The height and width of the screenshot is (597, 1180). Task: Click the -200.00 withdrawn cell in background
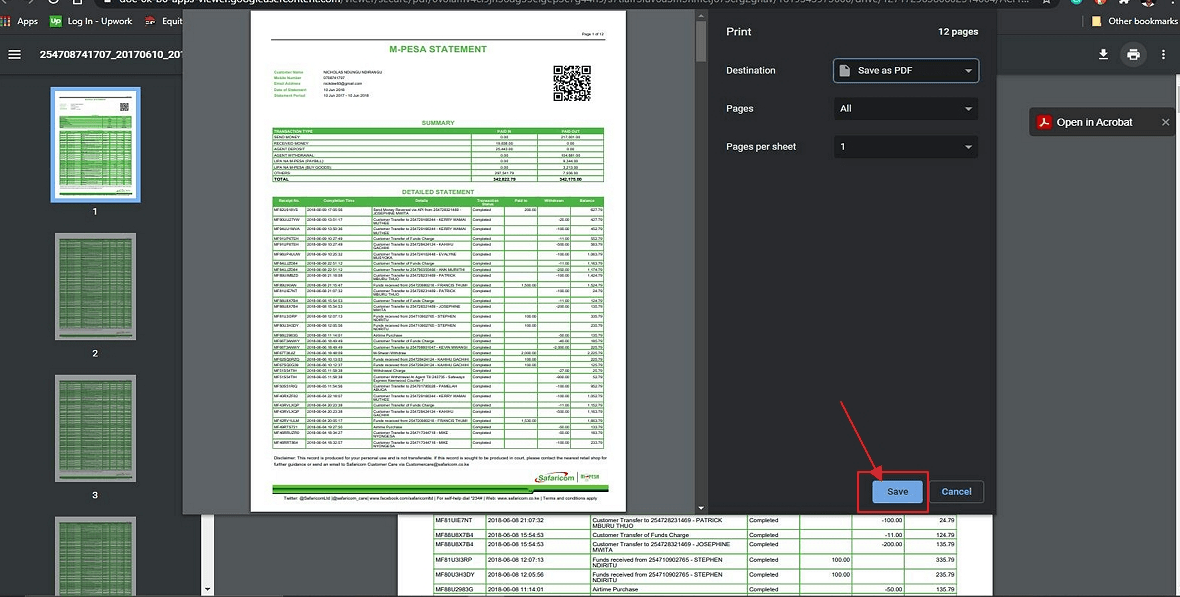pos(891,544)
